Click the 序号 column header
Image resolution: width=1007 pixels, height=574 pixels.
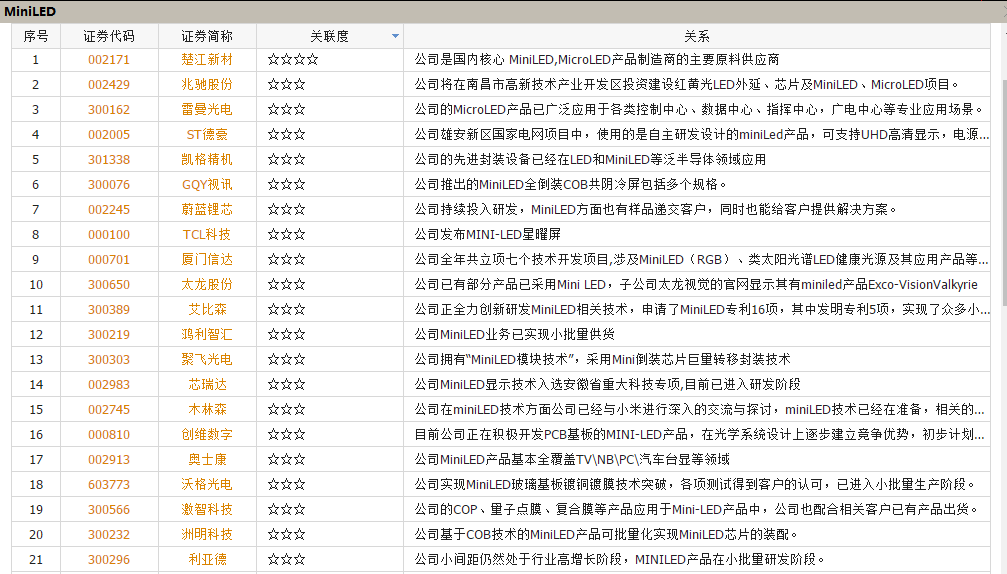tap(36, 37)
